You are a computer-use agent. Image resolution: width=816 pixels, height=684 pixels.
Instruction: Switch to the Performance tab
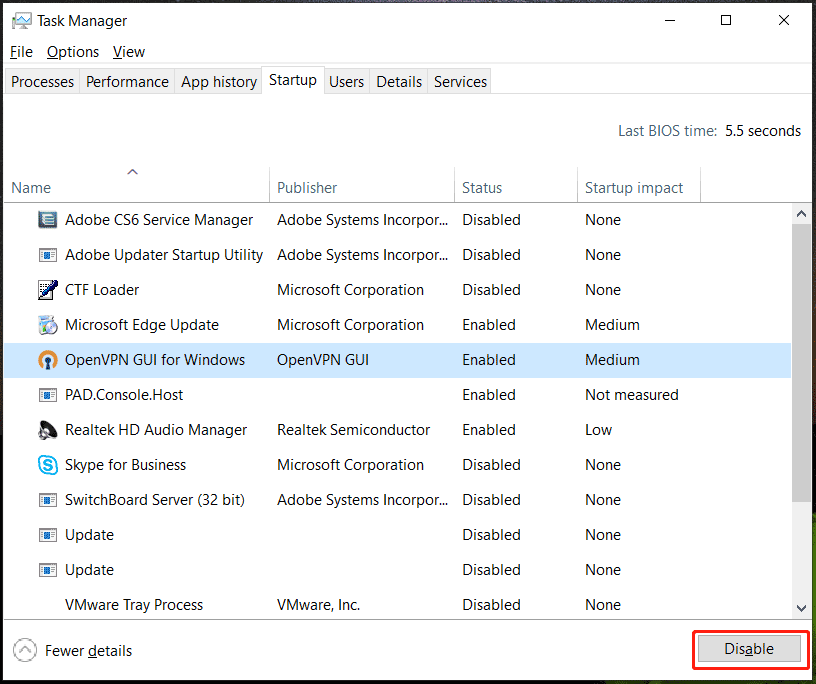point(127,81)
